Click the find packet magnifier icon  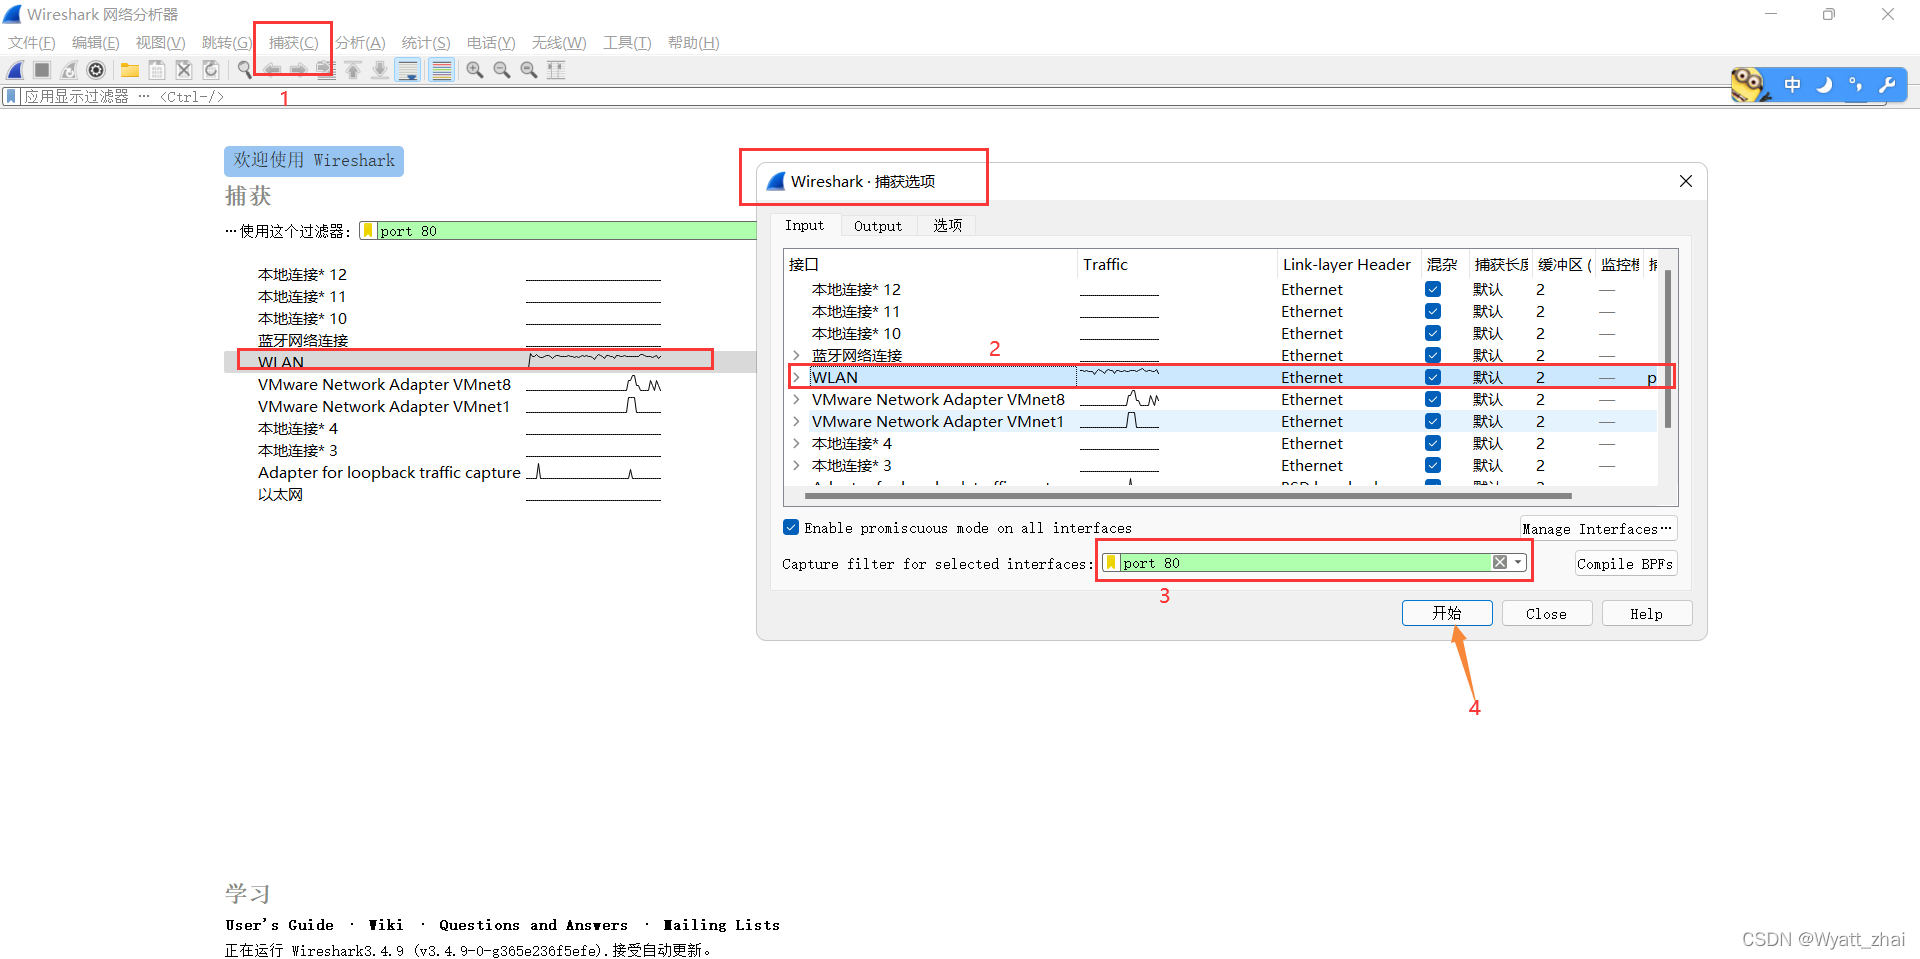[245, 70]
